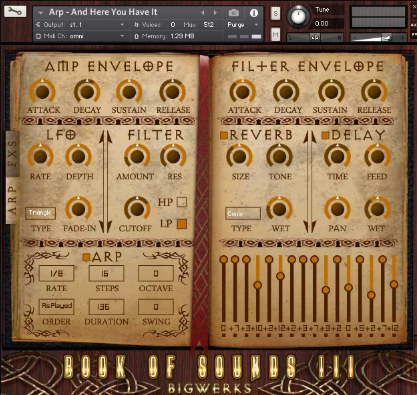The width and height of the screenshot is (417, 395).
Task: Toggle the last step on/off dot
Action: tap(394, 335)
